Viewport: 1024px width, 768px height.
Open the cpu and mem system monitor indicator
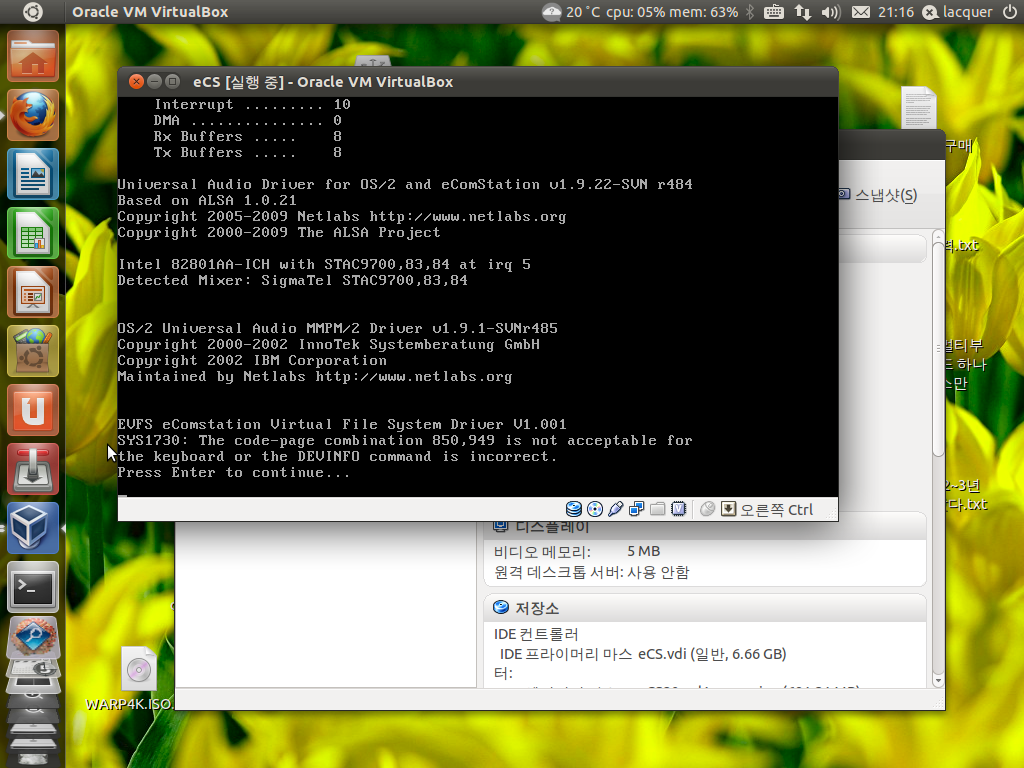(x=672, y=12)
